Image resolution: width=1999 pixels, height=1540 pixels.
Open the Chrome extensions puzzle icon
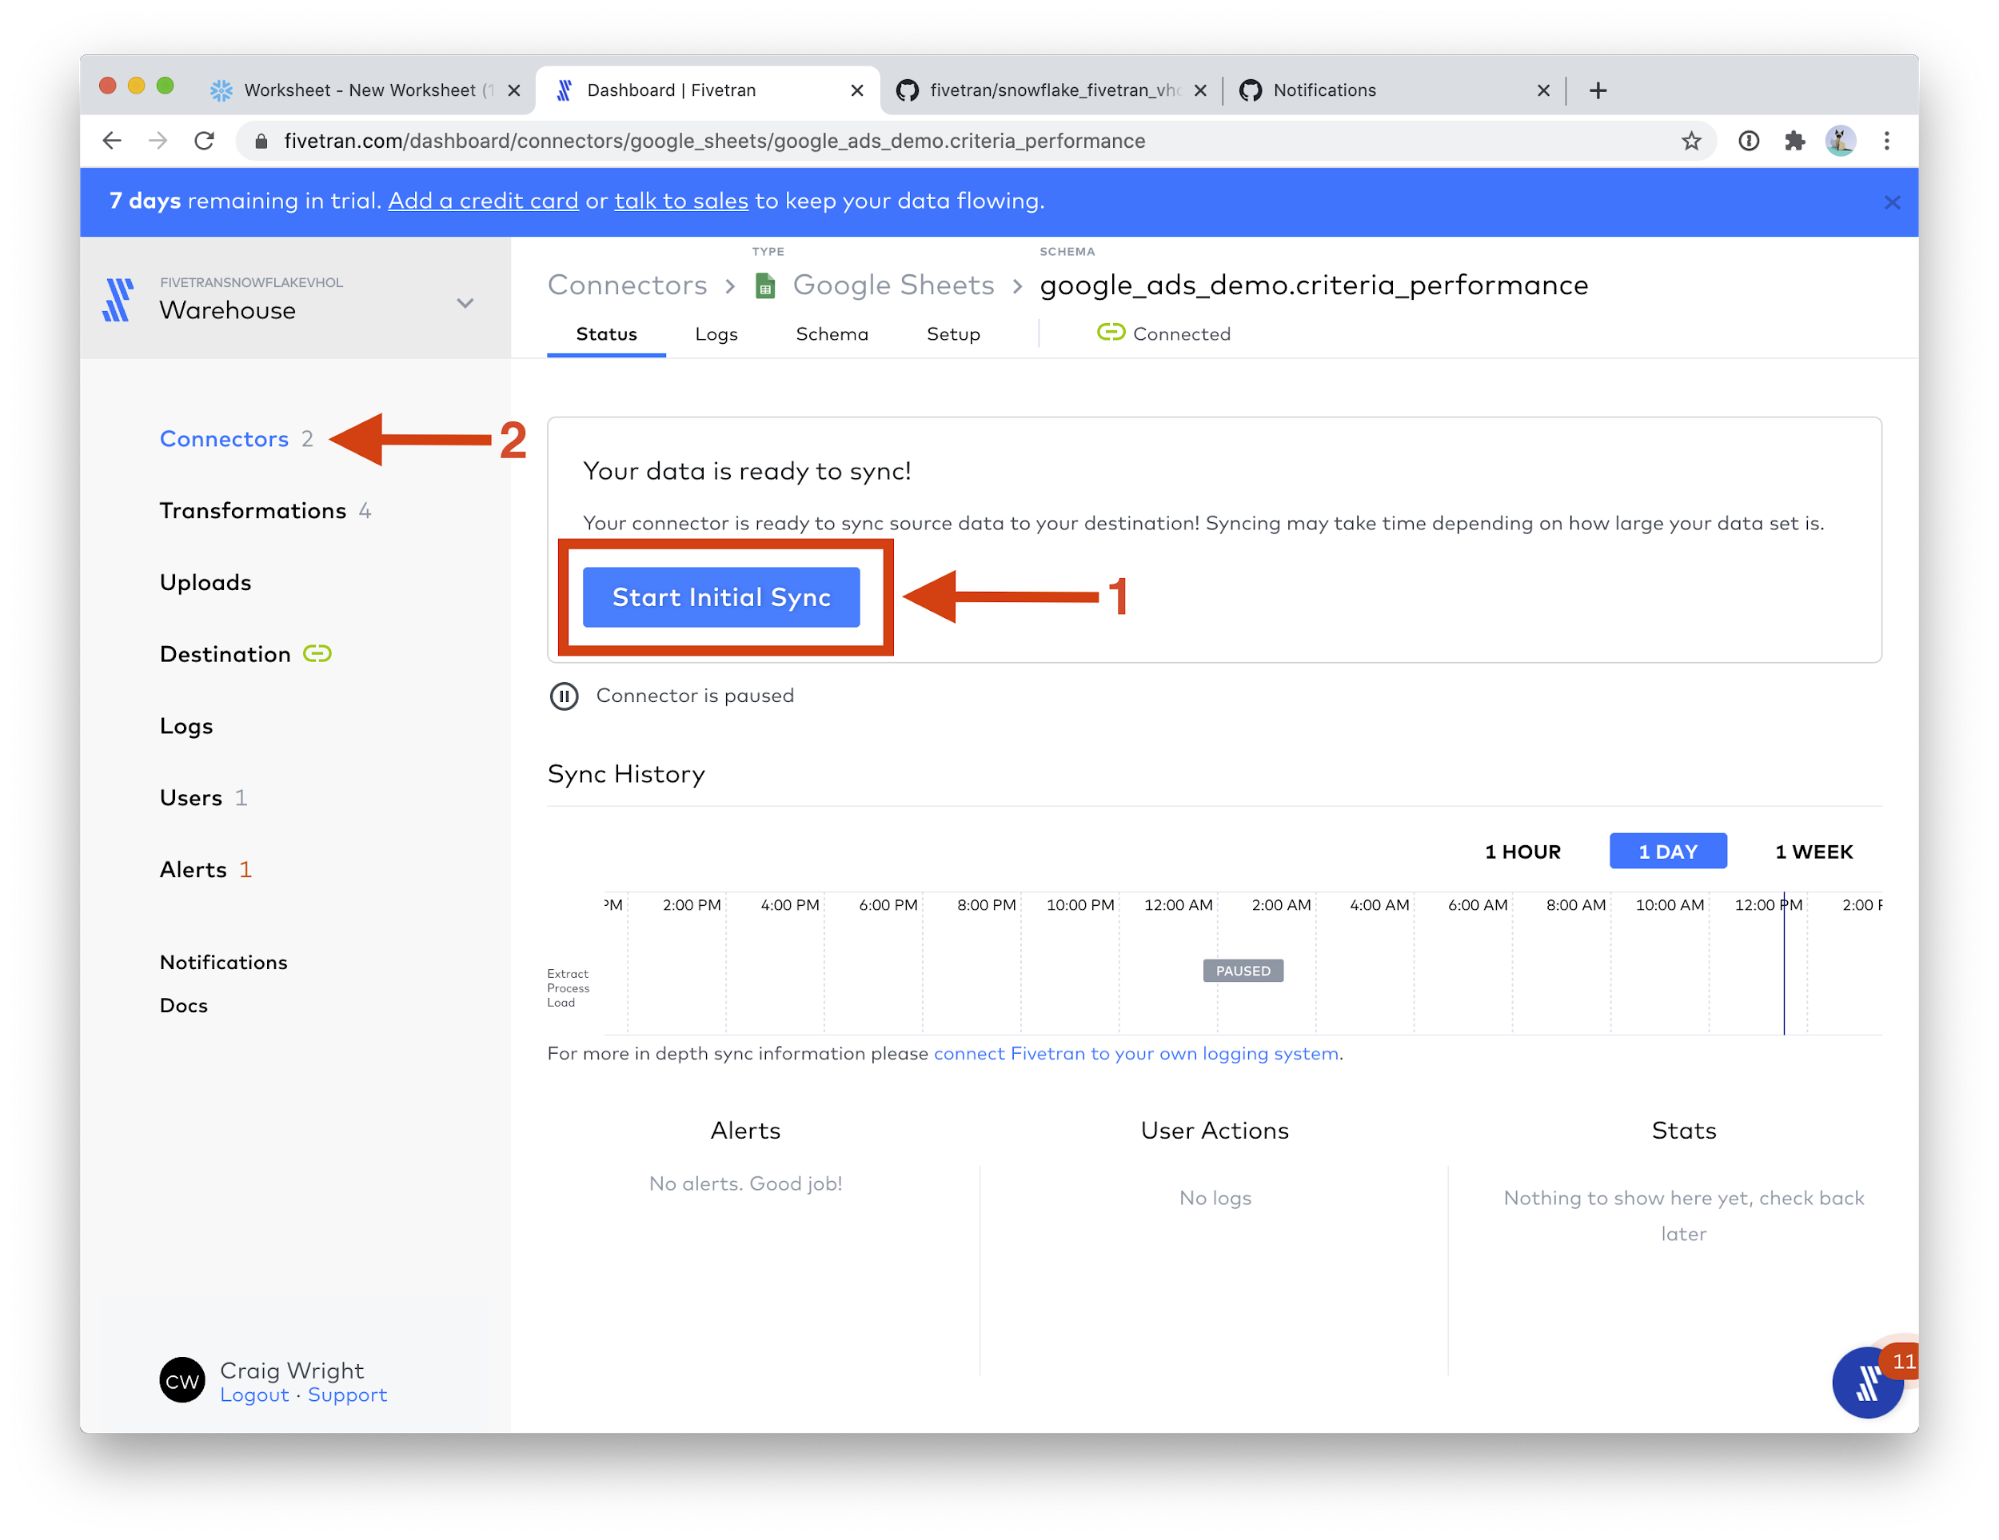point(1795,141)
